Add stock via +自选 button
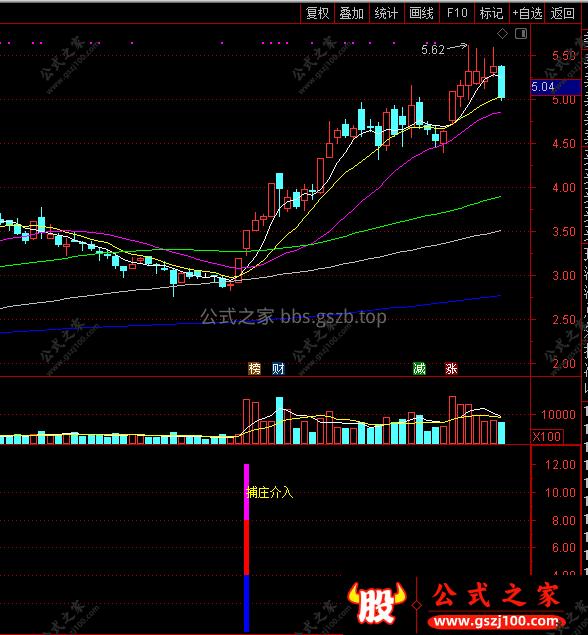Viewport: 588px width, 635px height. 527,13
